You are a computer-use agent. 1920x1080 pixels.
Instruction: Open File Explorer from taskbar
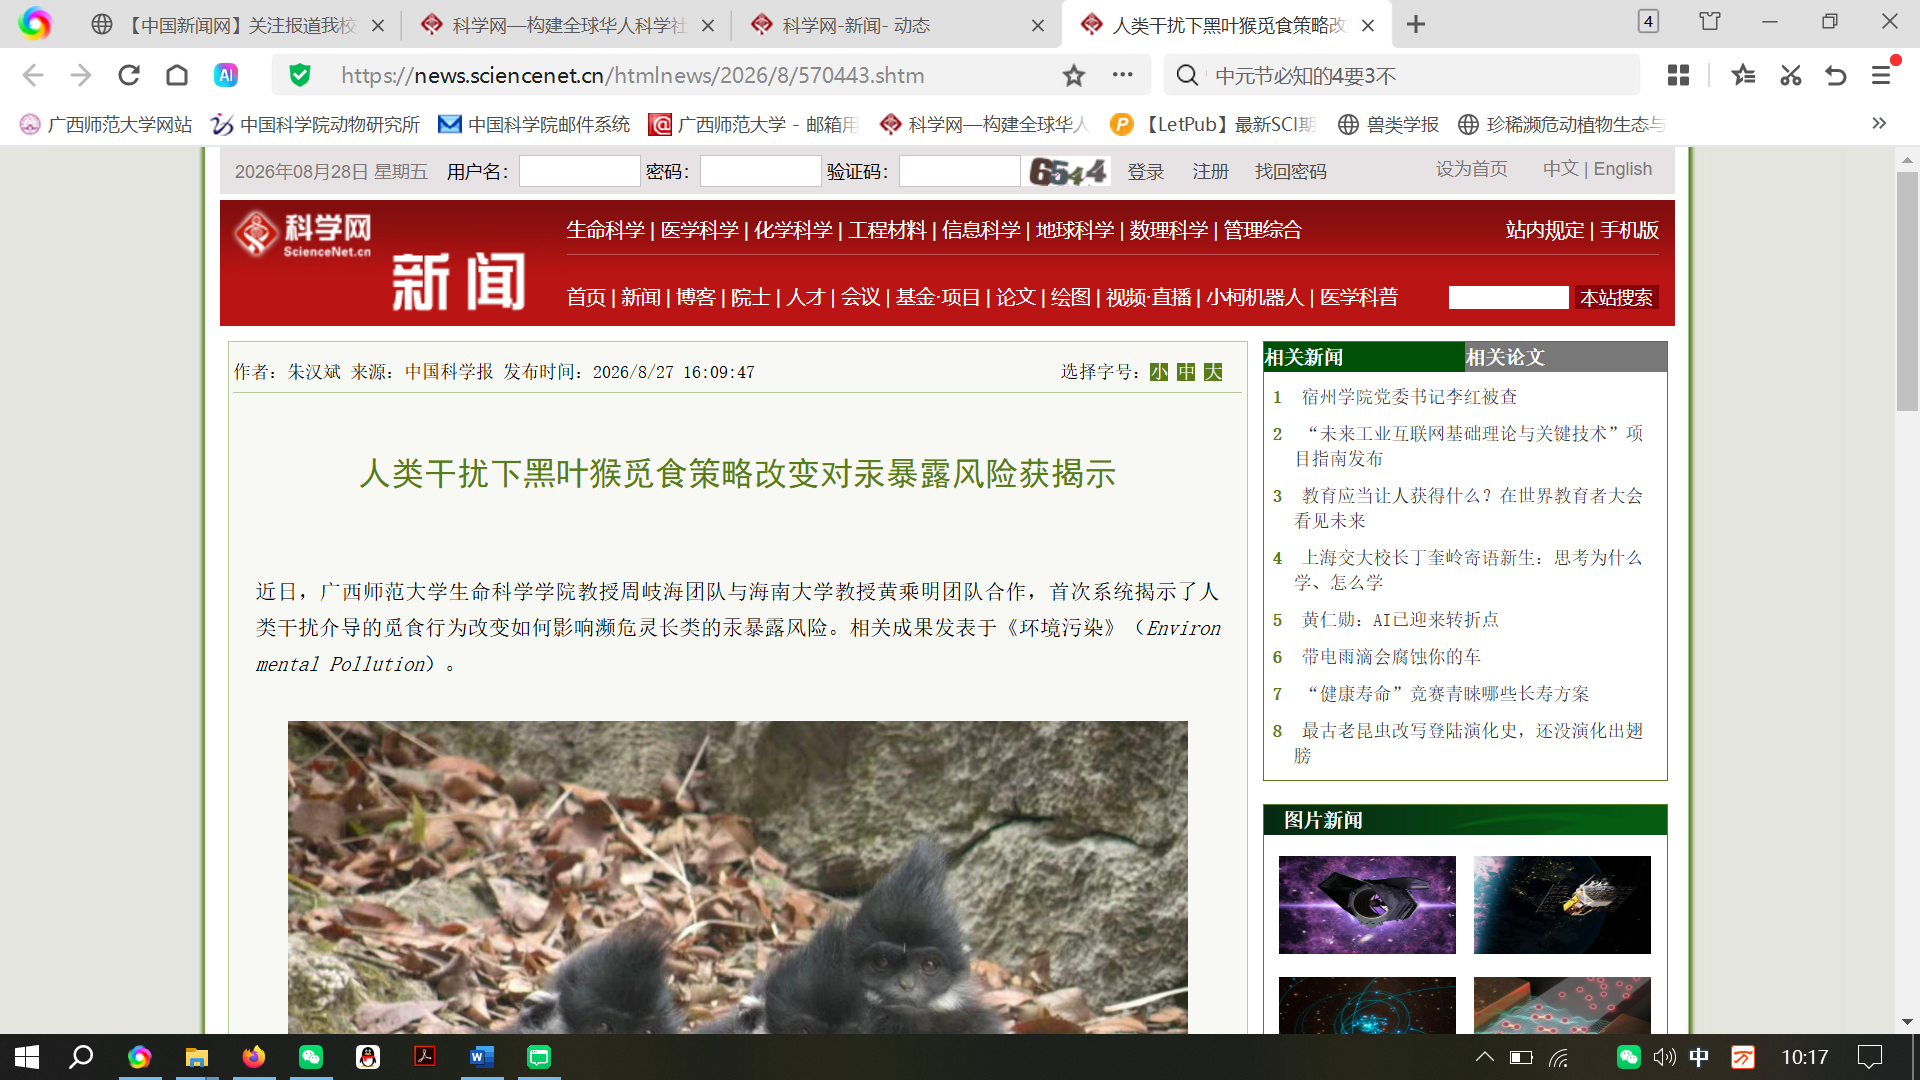(x=197, y=1057)
